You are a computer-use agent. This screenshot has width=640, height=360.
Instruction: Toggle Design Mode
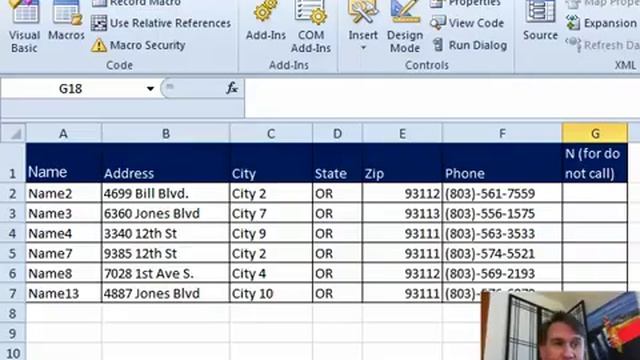pos(405,28)
